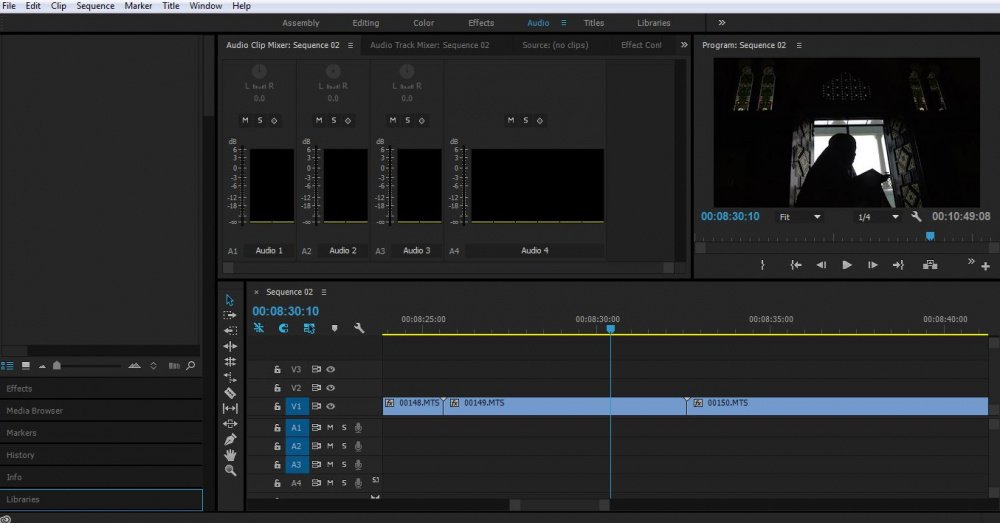Select the Razor tool in timeline toolbar
This screenshot has height=523, width=1000.
(x=230, y=393)
